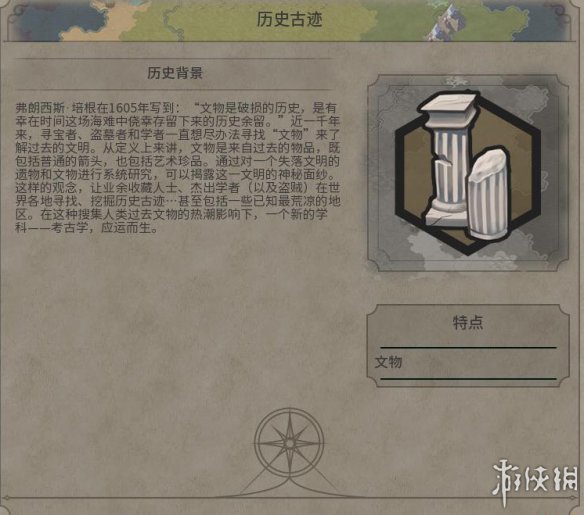Click the dark line under the 特点 header

click(x=469, y=347)
